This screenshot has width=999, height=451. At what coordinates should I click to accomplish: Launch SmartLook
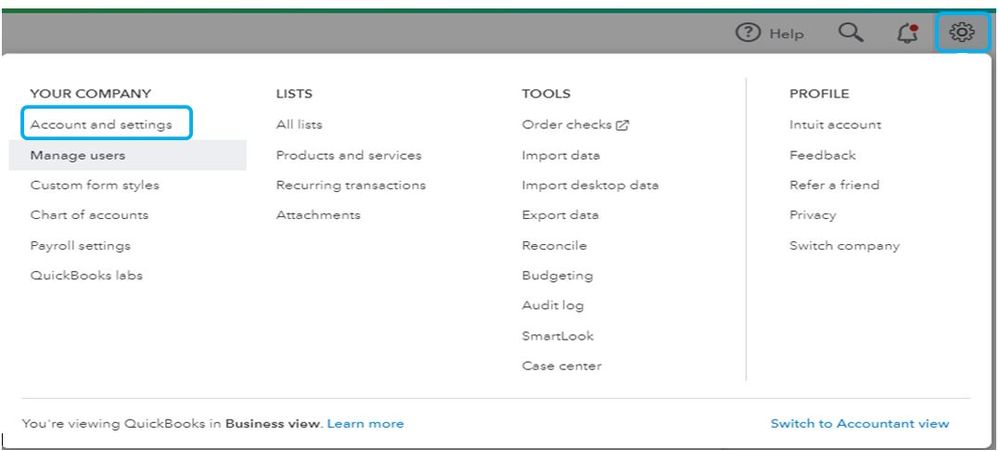coord(557,336)
